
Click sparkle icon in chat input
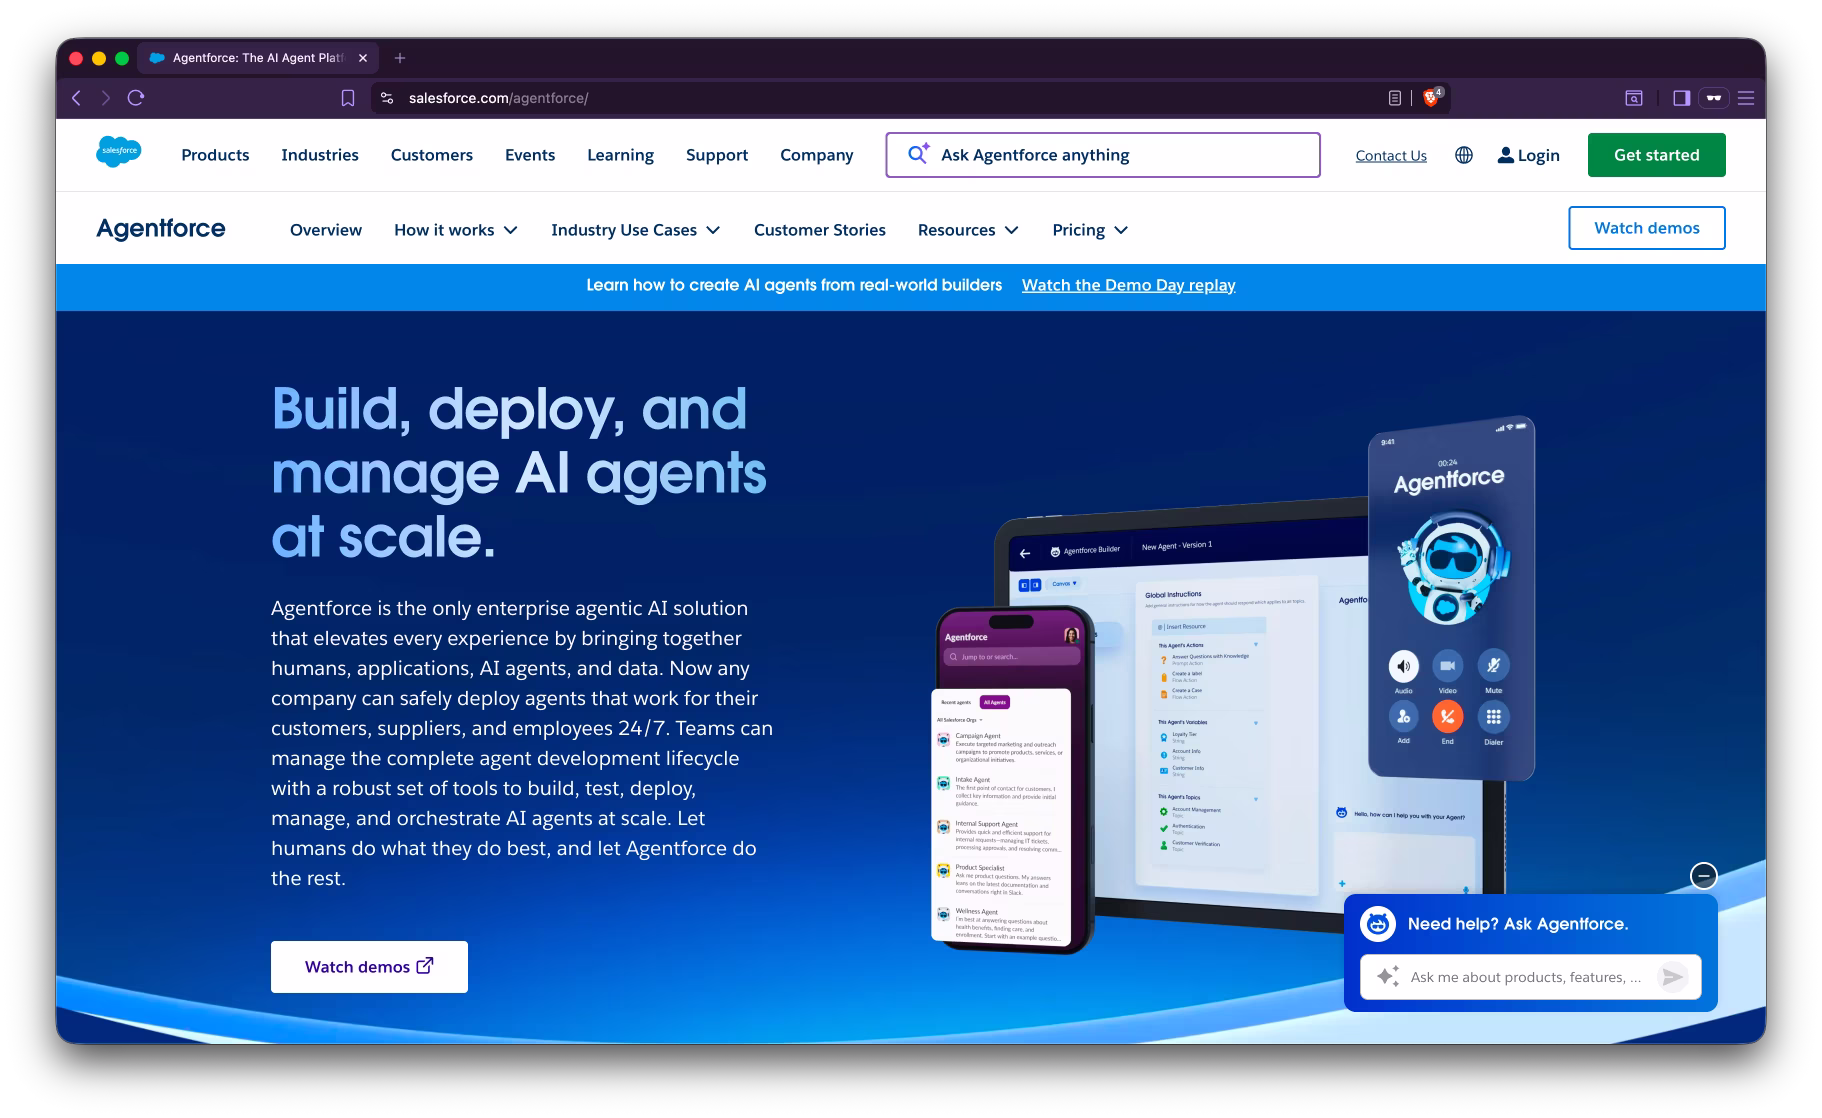pyautogui.click(x=1388, y=976)
